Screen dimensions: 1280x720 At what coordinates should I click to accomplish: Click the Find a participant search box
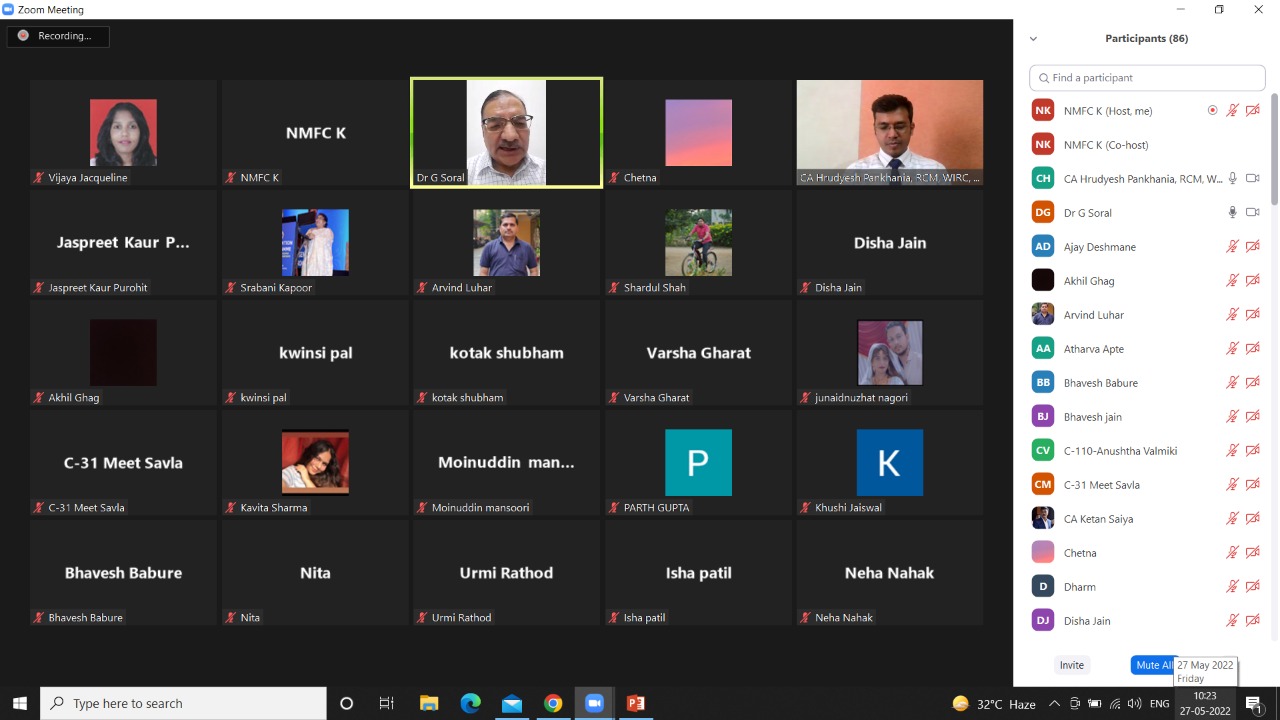(x=1147, y=78)
